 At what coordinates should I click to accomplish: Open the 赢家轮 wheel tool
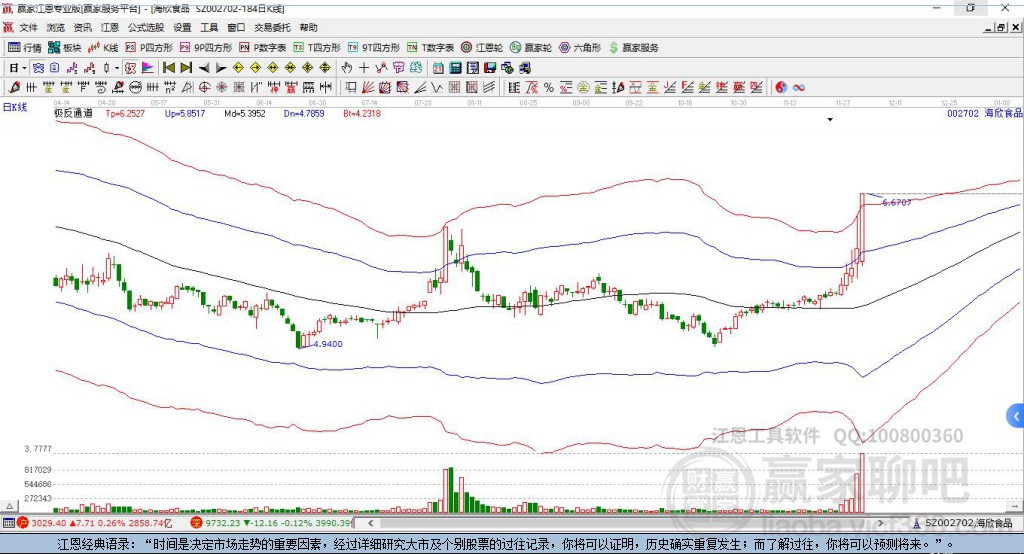(531, 48)
